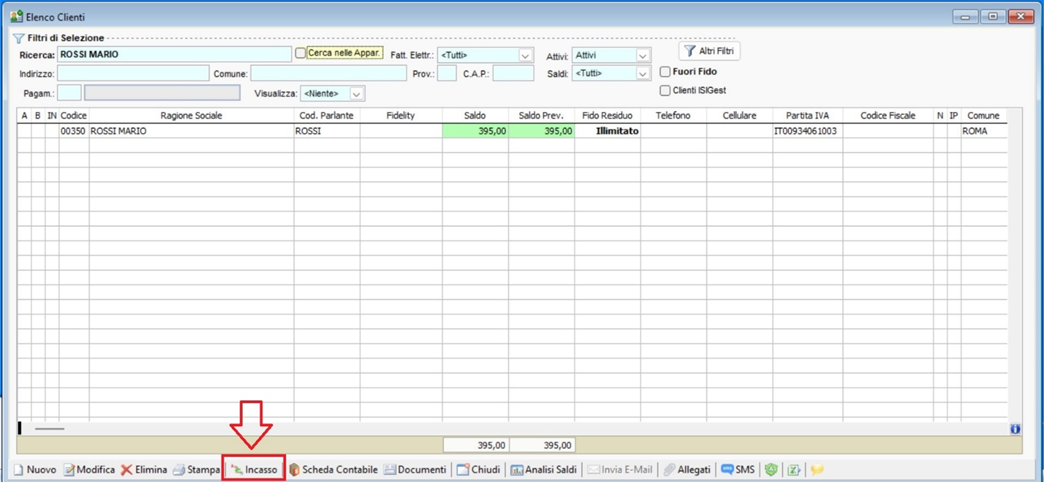Click Elimina to delete the client
This screenshot has width=1044, height=482.
(x=144, y=469)
